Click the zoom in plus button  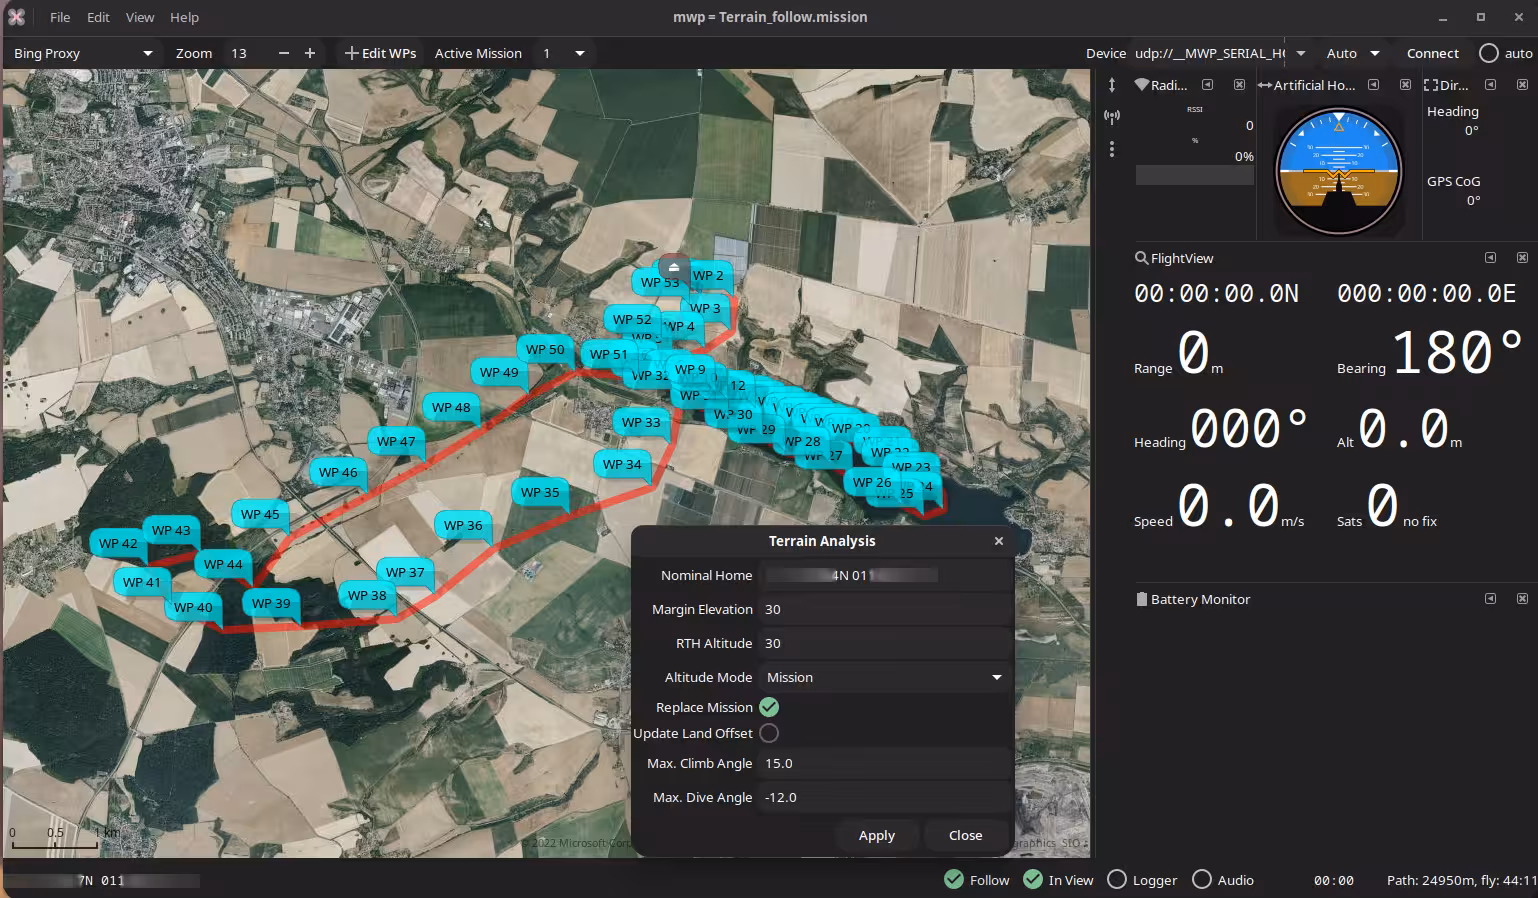pos(310,54)
